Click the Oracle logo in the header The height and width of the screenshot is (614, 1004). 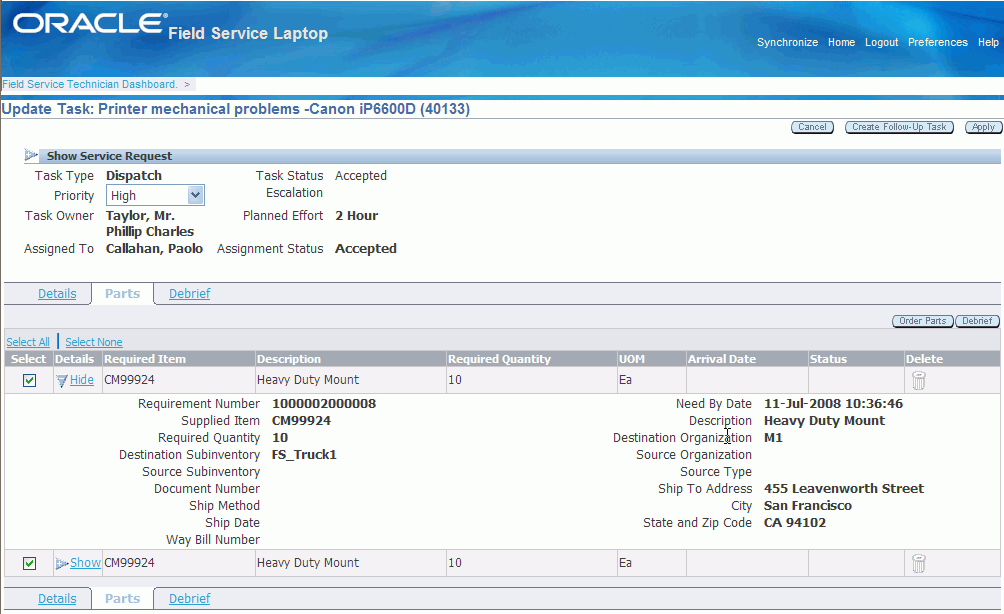(89, 24)
